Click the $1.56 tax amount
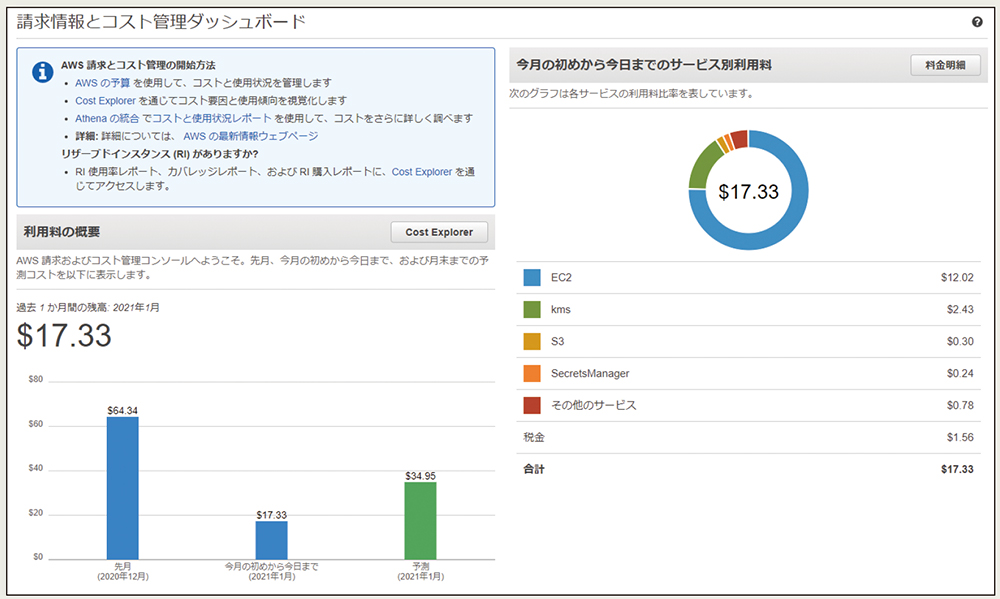1000x599 pixels. tap(960, 437)
